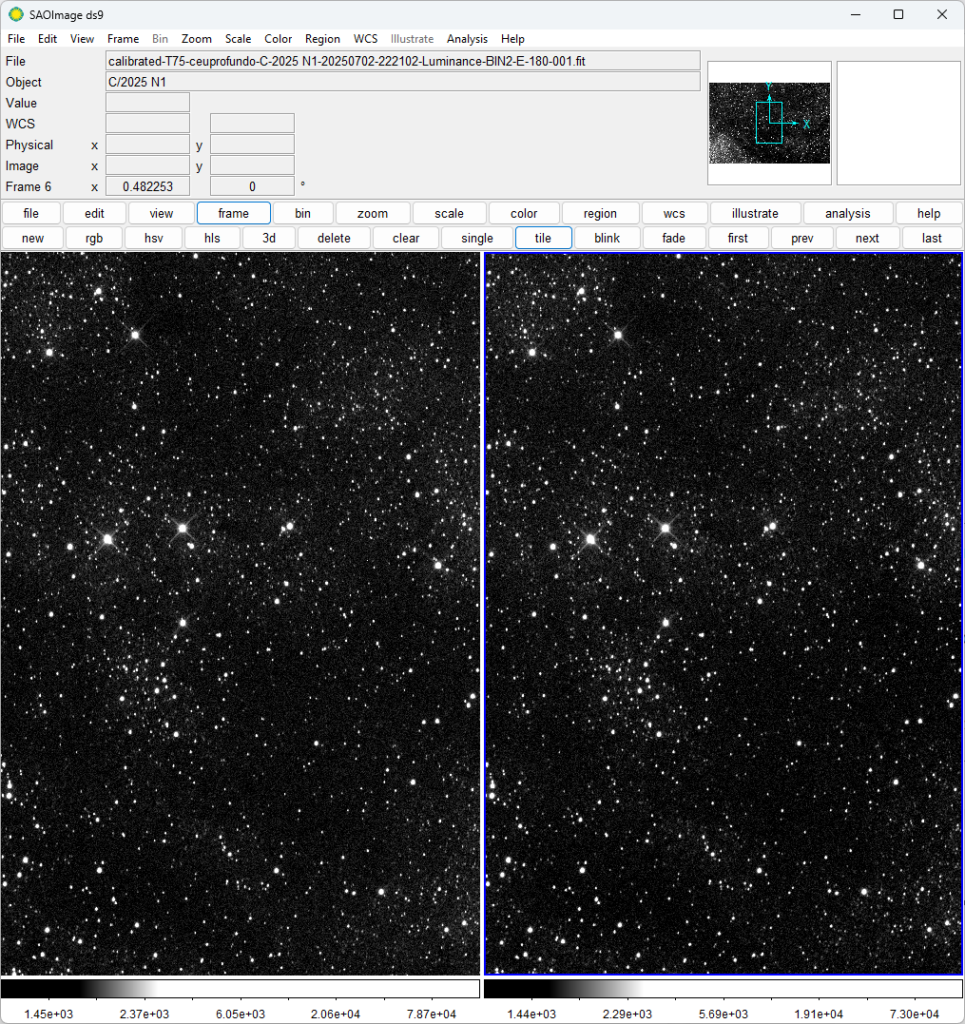
Task: Create a 3d frame
Action: 269,238
